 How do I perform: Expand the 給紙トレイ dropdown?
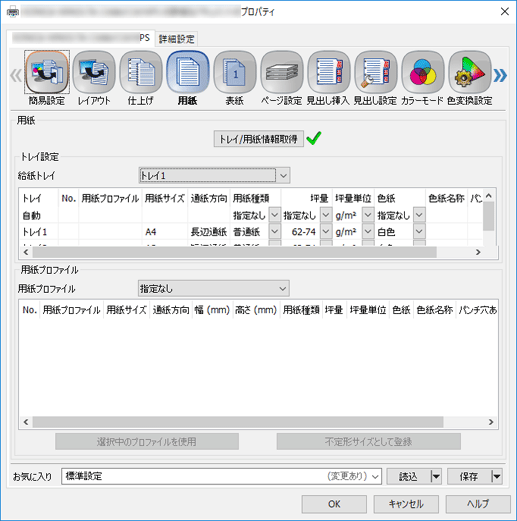coord(283,175)
